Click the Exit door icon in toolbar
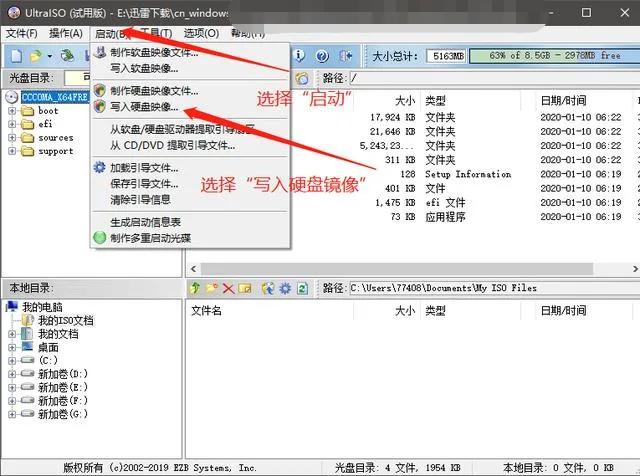640x476 pixels. point(346,56)
